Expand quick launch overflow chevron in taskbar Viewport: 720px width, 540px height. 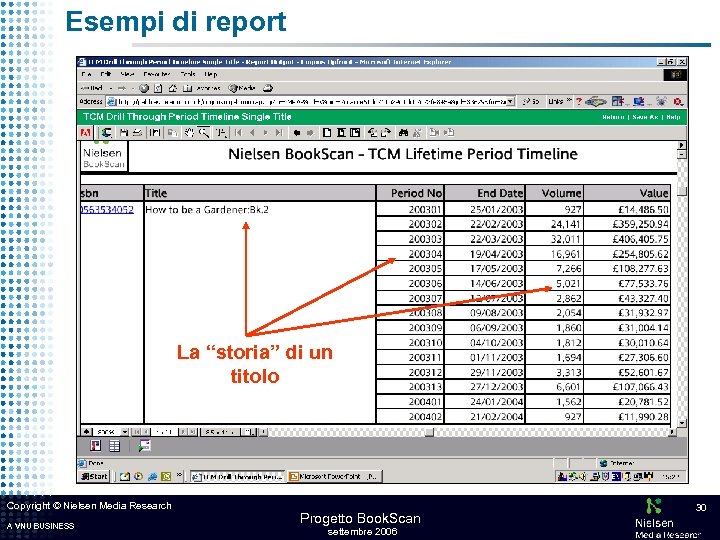coord(179,476)
